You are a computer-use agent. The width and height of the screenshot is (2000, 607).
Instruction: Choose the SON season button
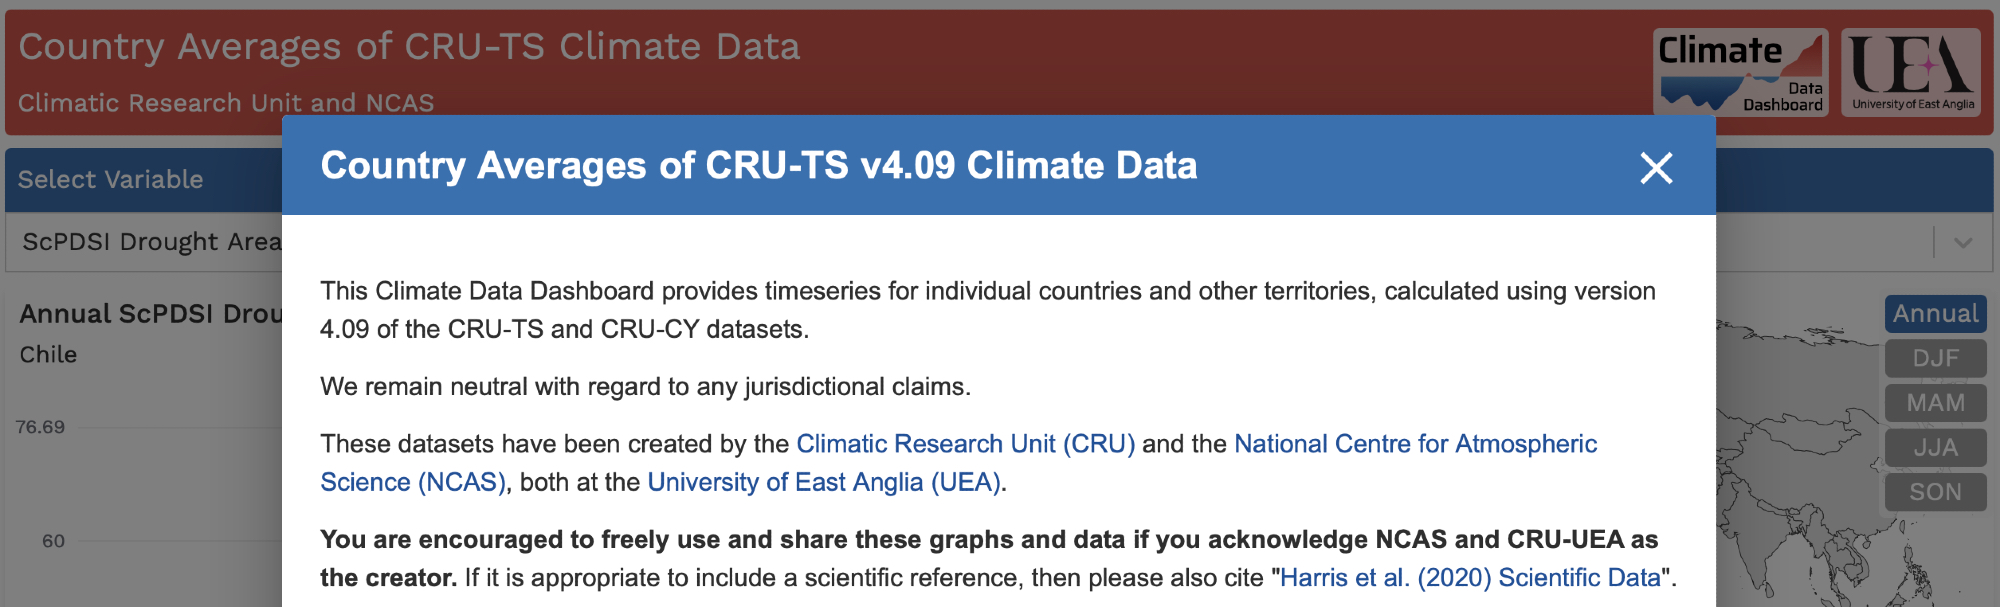pyautogui.click(x=1935, y=492)
